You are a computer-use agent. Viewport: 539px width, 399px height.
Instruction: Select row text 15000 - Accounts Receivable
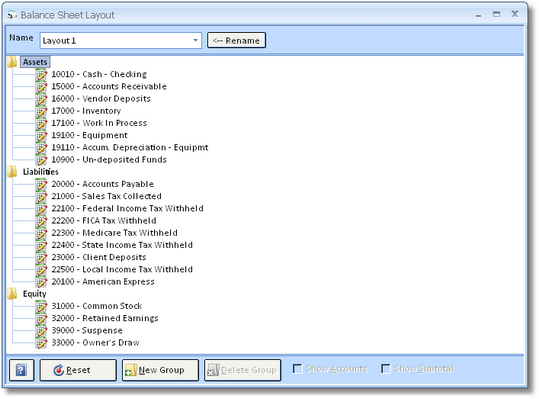(109, 87)
